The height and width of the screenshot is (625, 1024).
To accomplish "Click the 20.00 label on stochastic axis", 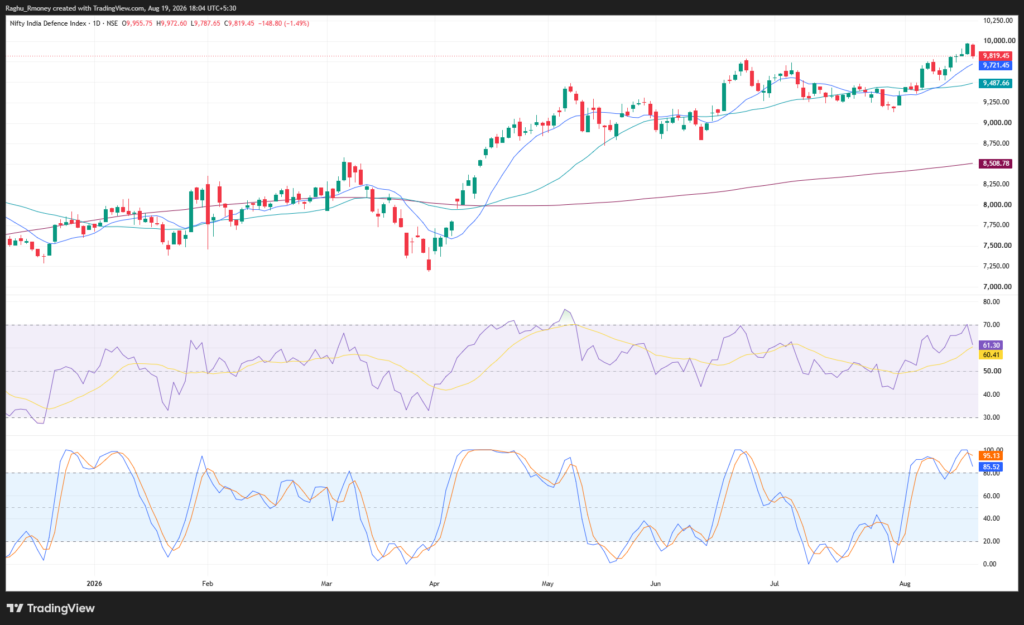I will pyautogui.click(x=991, y=541).
